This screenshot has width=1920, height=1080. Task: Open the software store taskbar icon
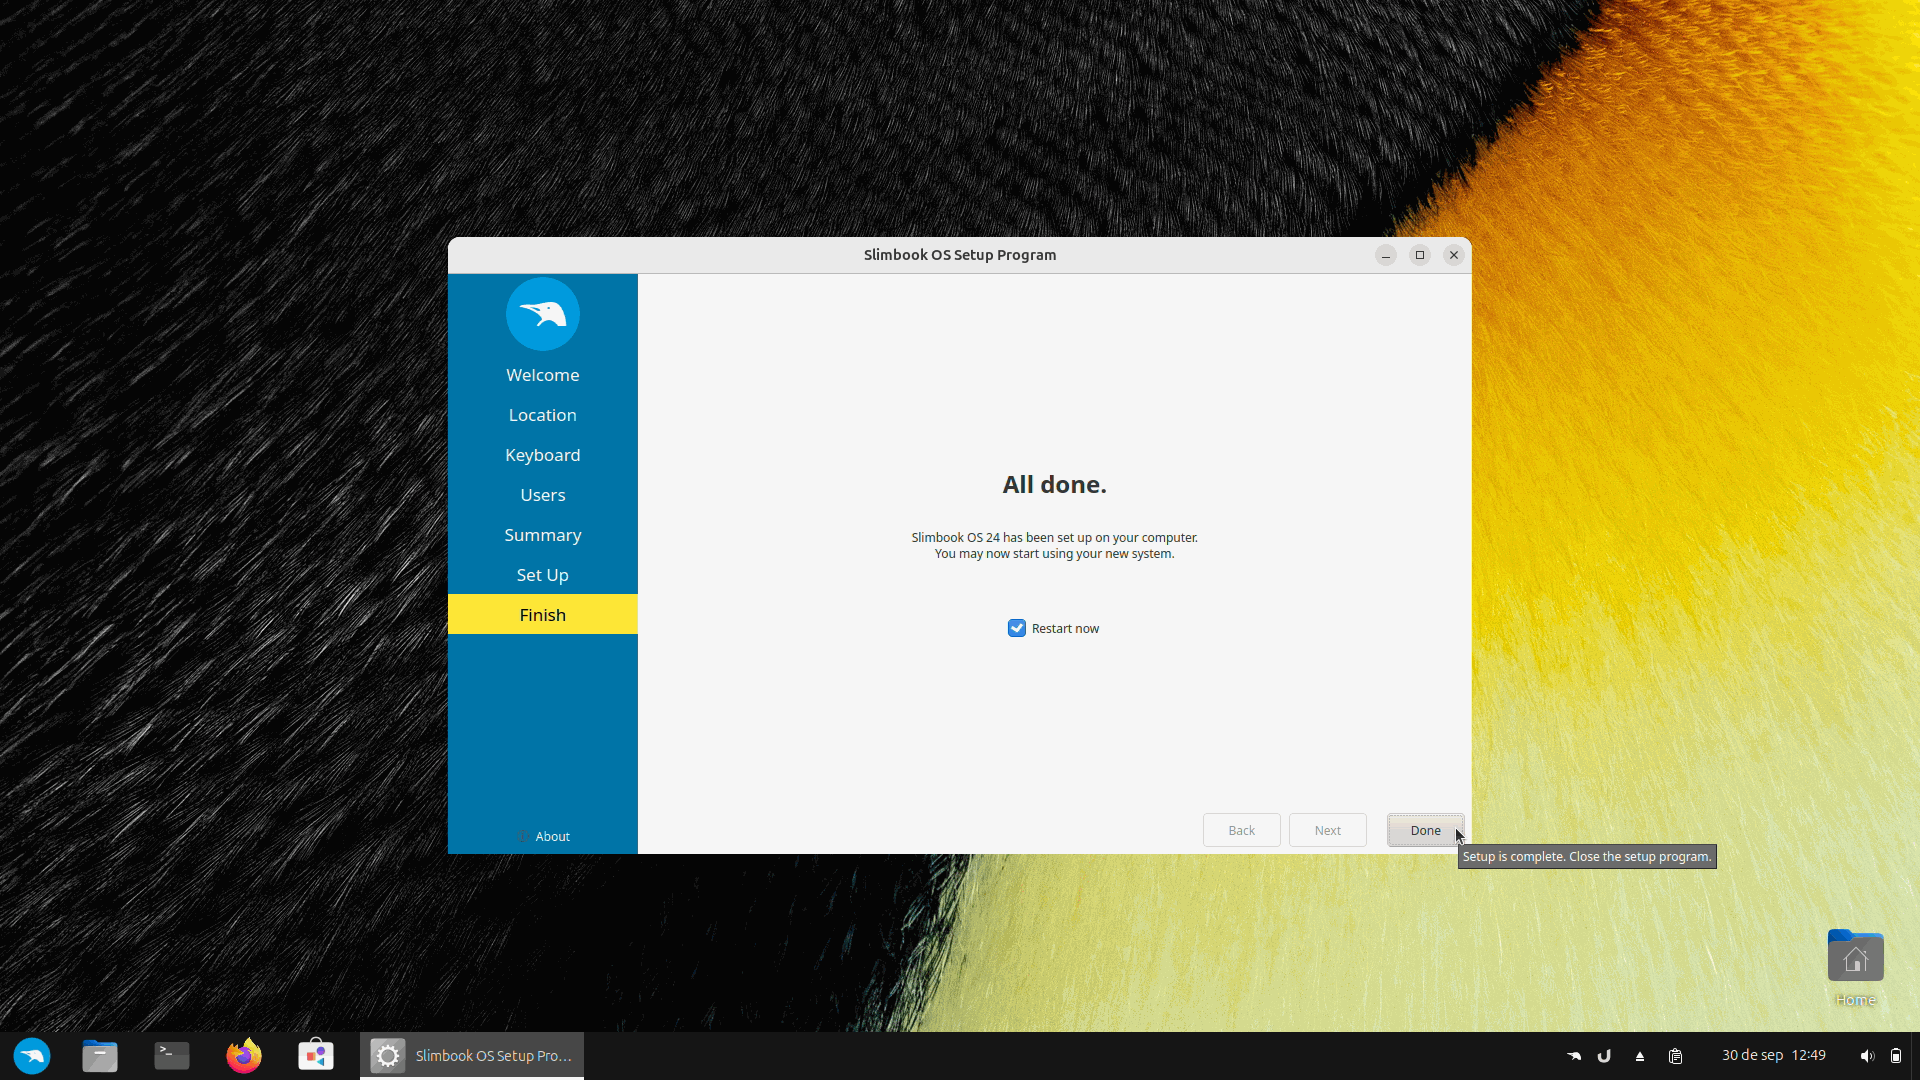[316, 1056]
